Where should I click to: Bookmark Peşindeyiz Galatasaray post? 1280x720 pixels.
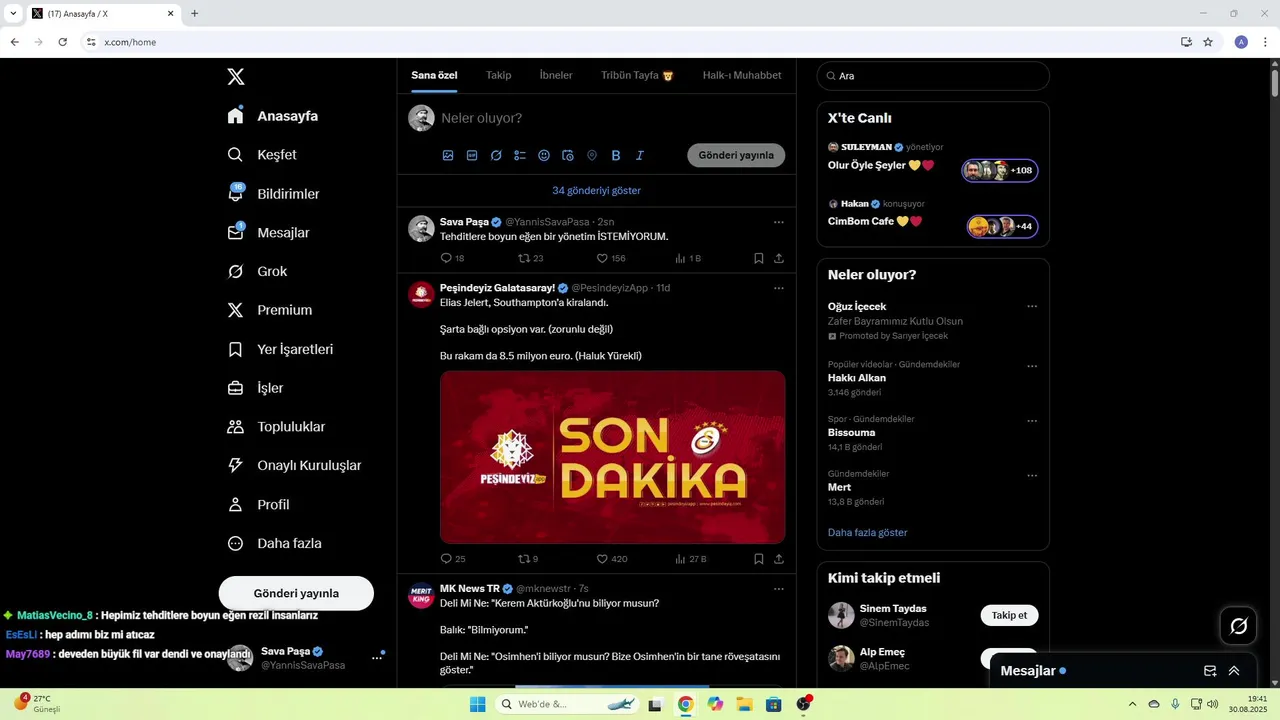pyautogui.click(x=759, y=559)
